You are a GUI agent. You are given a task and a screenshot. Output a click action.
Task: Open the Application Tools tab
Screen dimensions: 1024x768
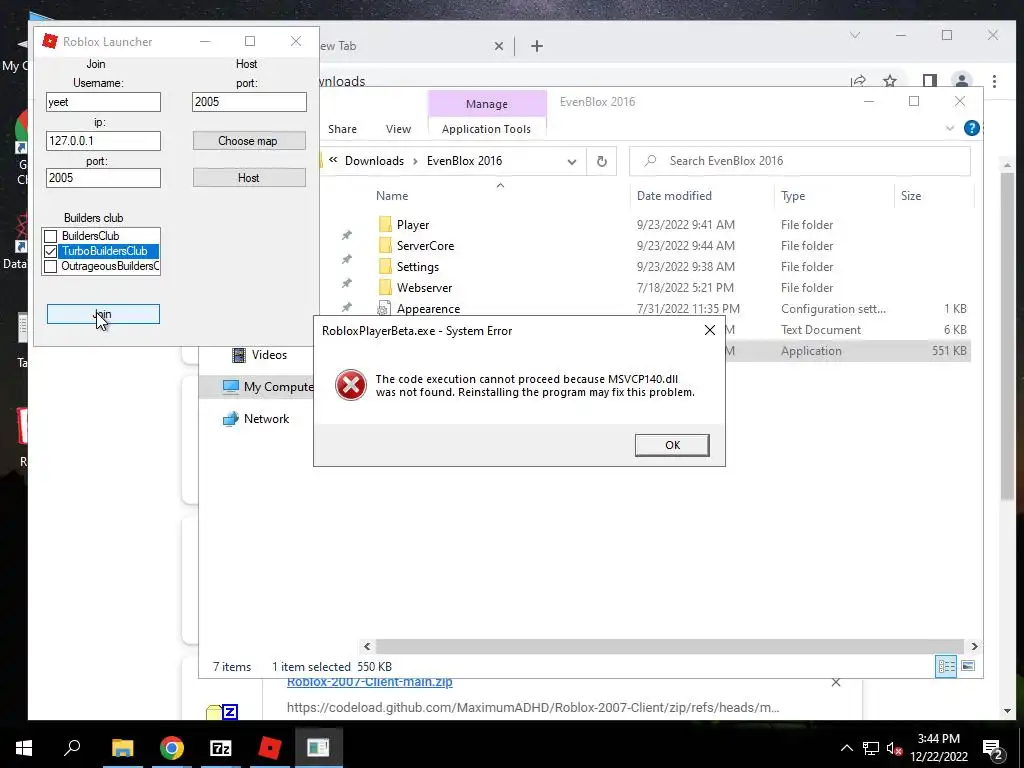[x=487, y=129]
